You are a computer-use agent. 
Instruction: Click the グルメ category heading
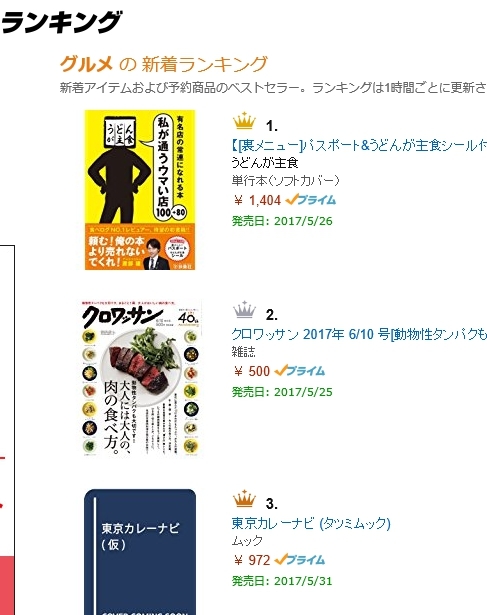[x=86, y=64]
